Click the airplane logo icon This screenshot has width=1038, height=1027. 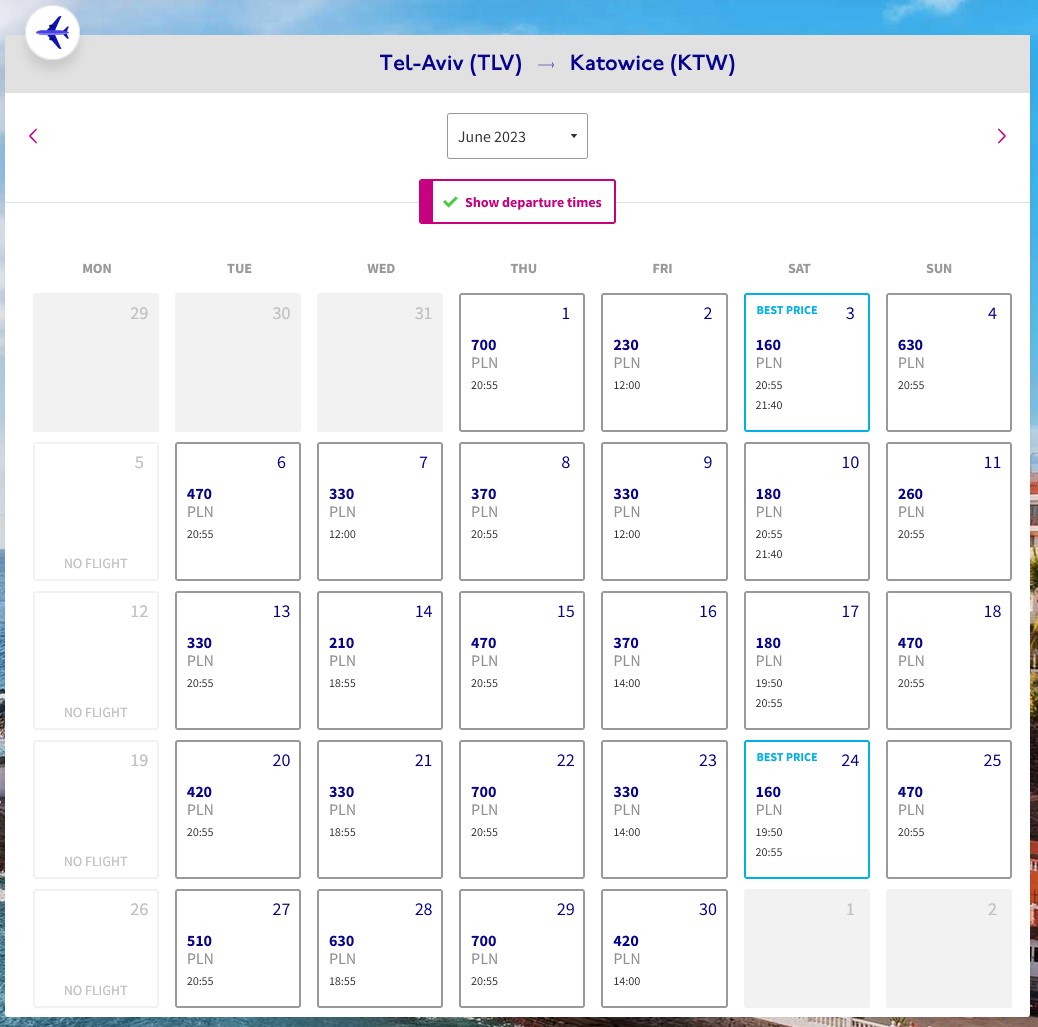[x=52, y=32]
